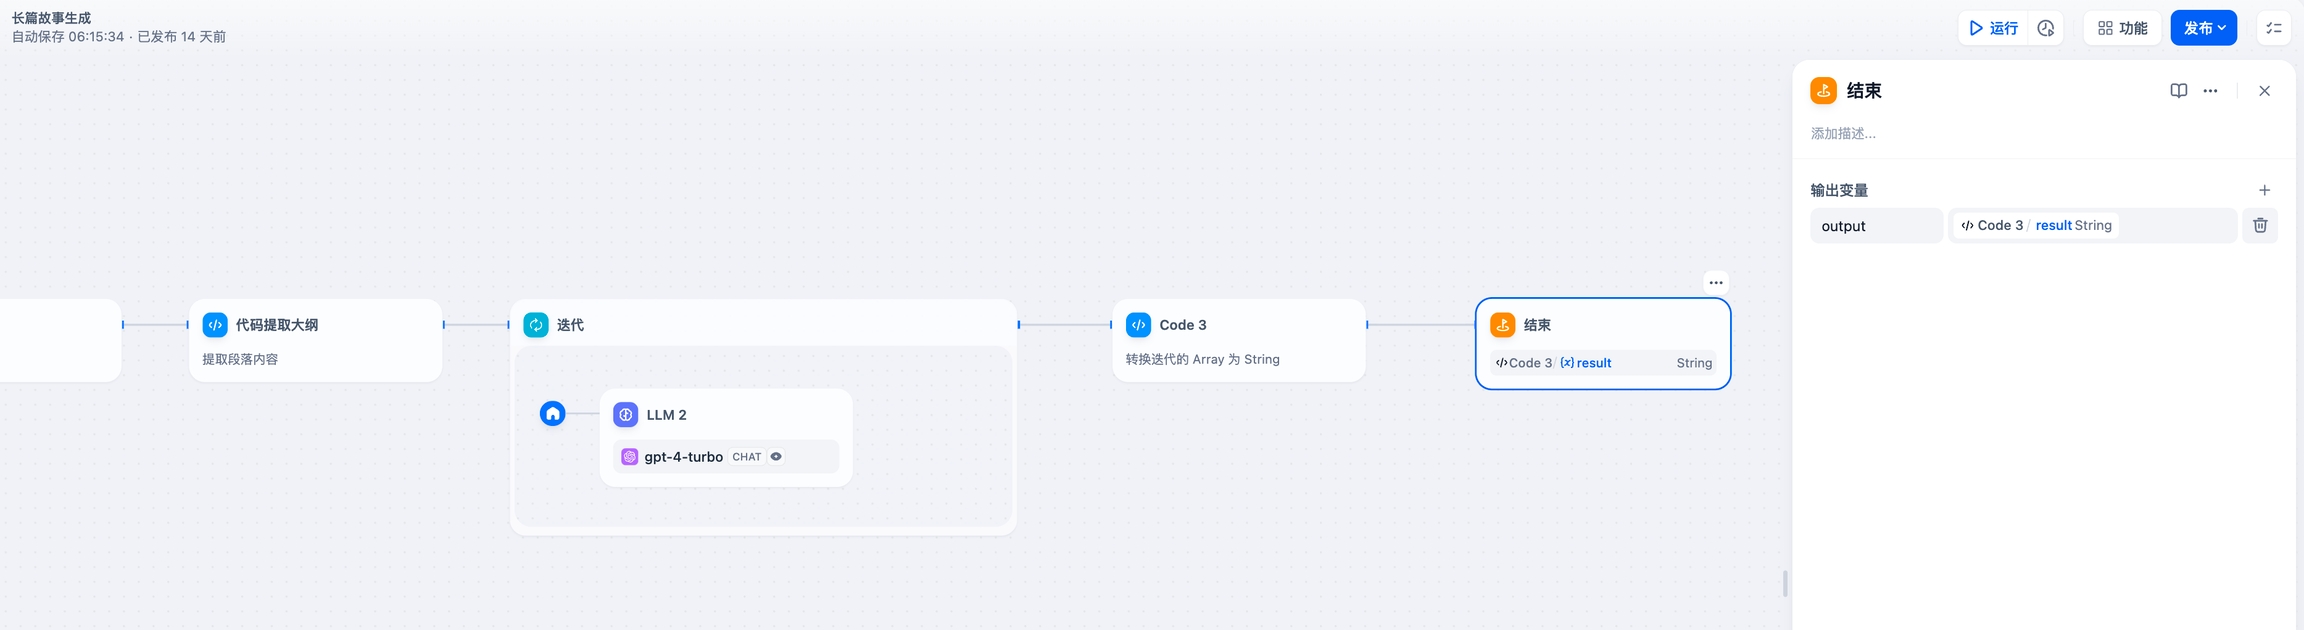This screenshot has width=2304, height=630.
Task: Open the checklist icon in the top bar
Action: point(2273,28)
